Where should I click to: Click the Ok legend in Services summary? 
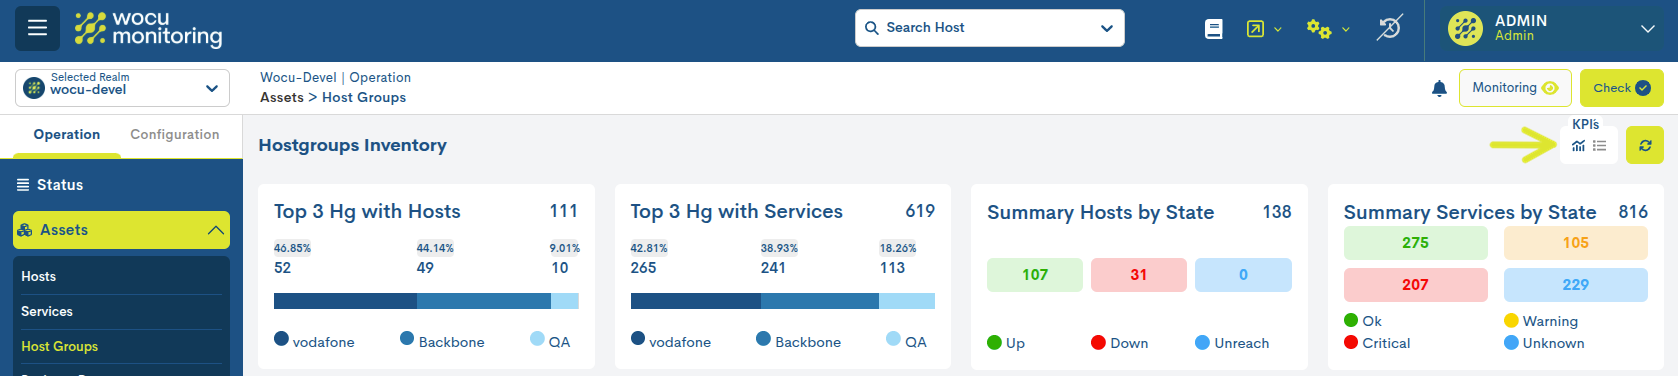click(1363, 321)
